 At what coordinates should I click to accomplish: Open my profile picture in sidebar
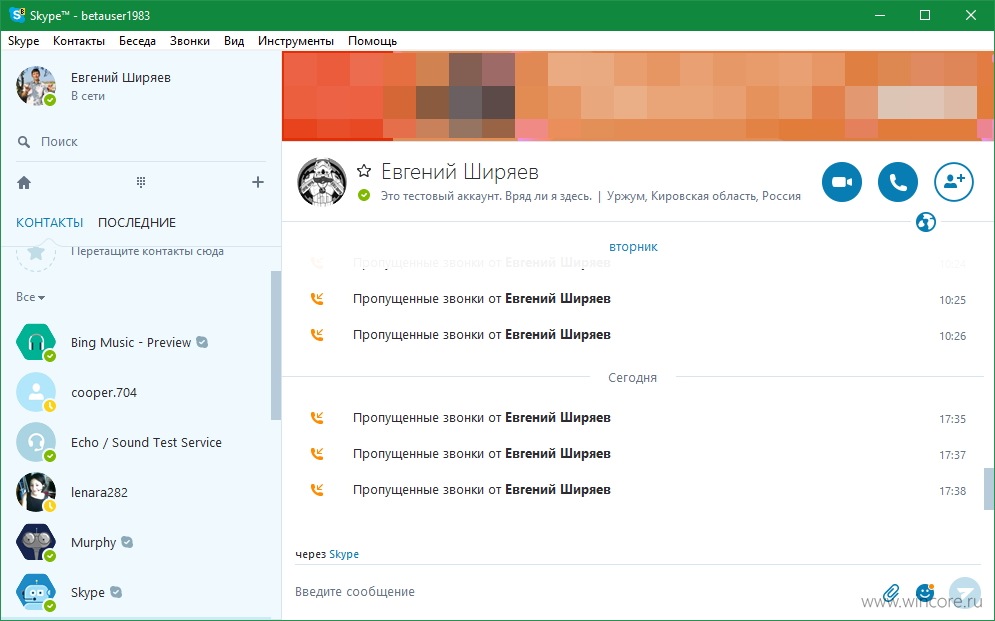[x=36, y=86]
